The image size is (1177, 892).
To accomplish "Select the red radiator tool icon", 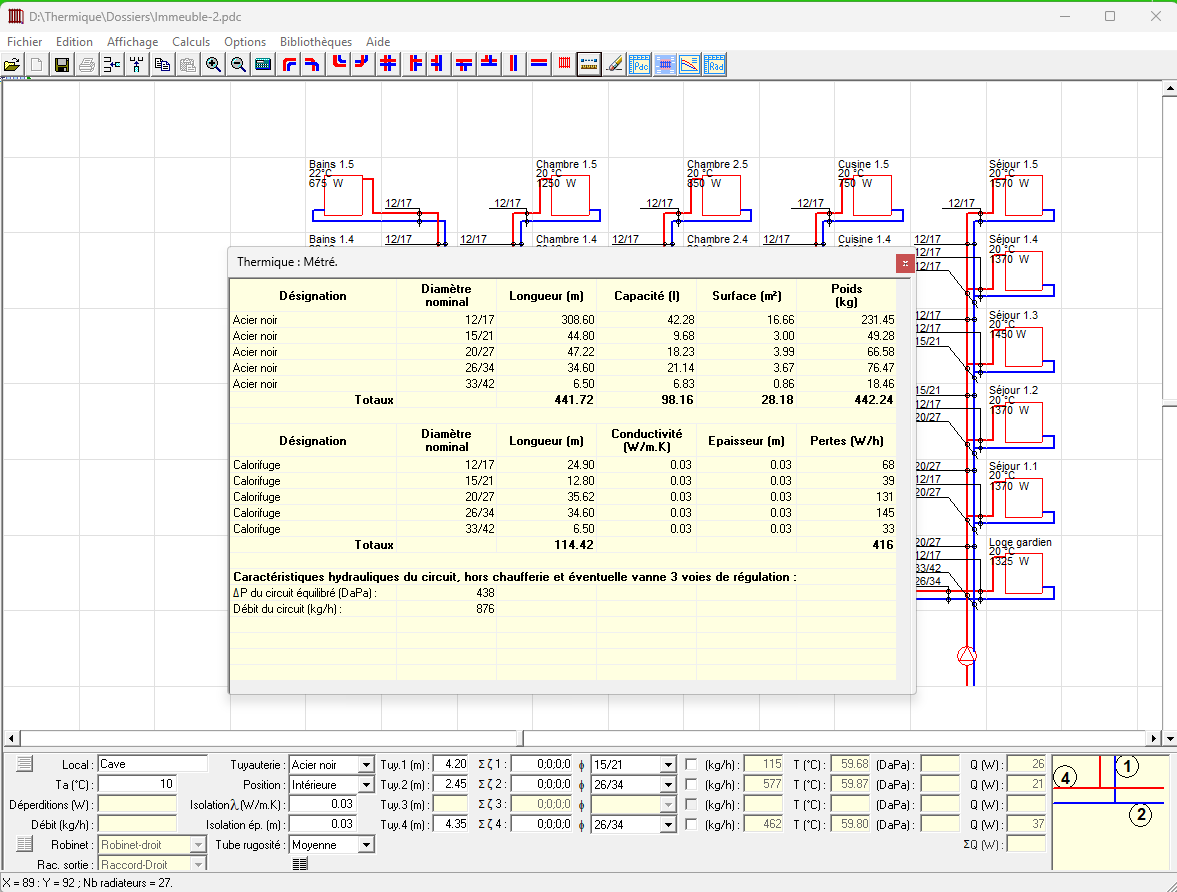I will pos(565,65).
